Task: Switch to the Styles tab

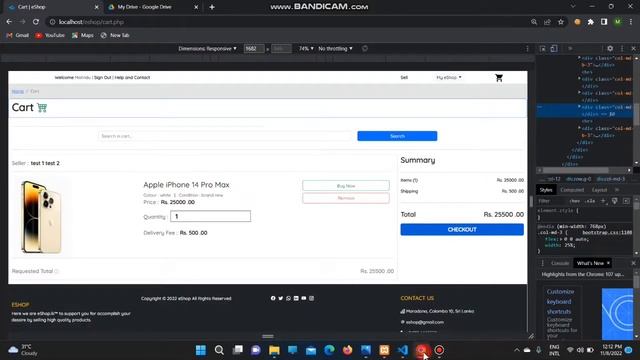Action: click(x=546, y=190)
